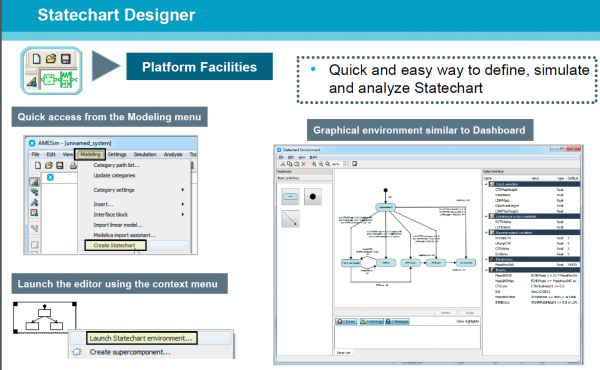Image resolution: width=600 pixels, height=370 pixels.
Task: Collapse the Input variables tree group
Action: click(x=487, y=184)
